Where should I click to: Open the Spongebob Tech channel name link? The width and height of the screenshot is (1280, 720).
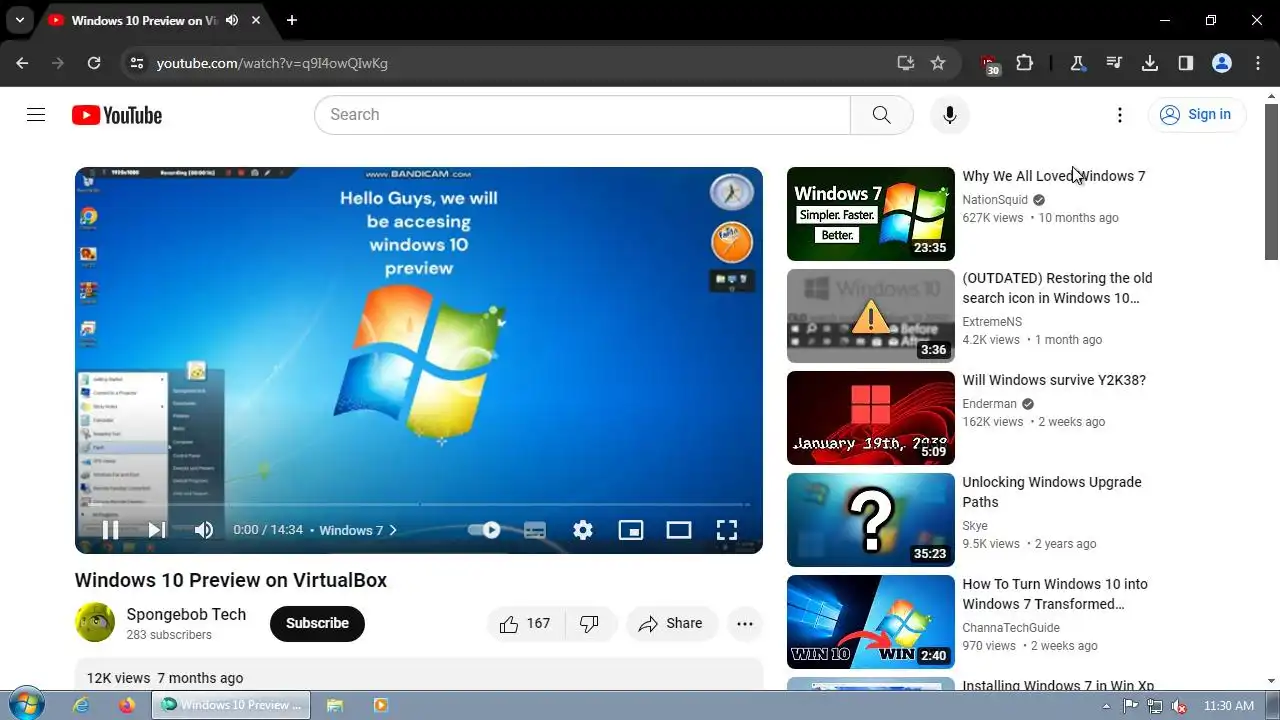tap(186, 614)
